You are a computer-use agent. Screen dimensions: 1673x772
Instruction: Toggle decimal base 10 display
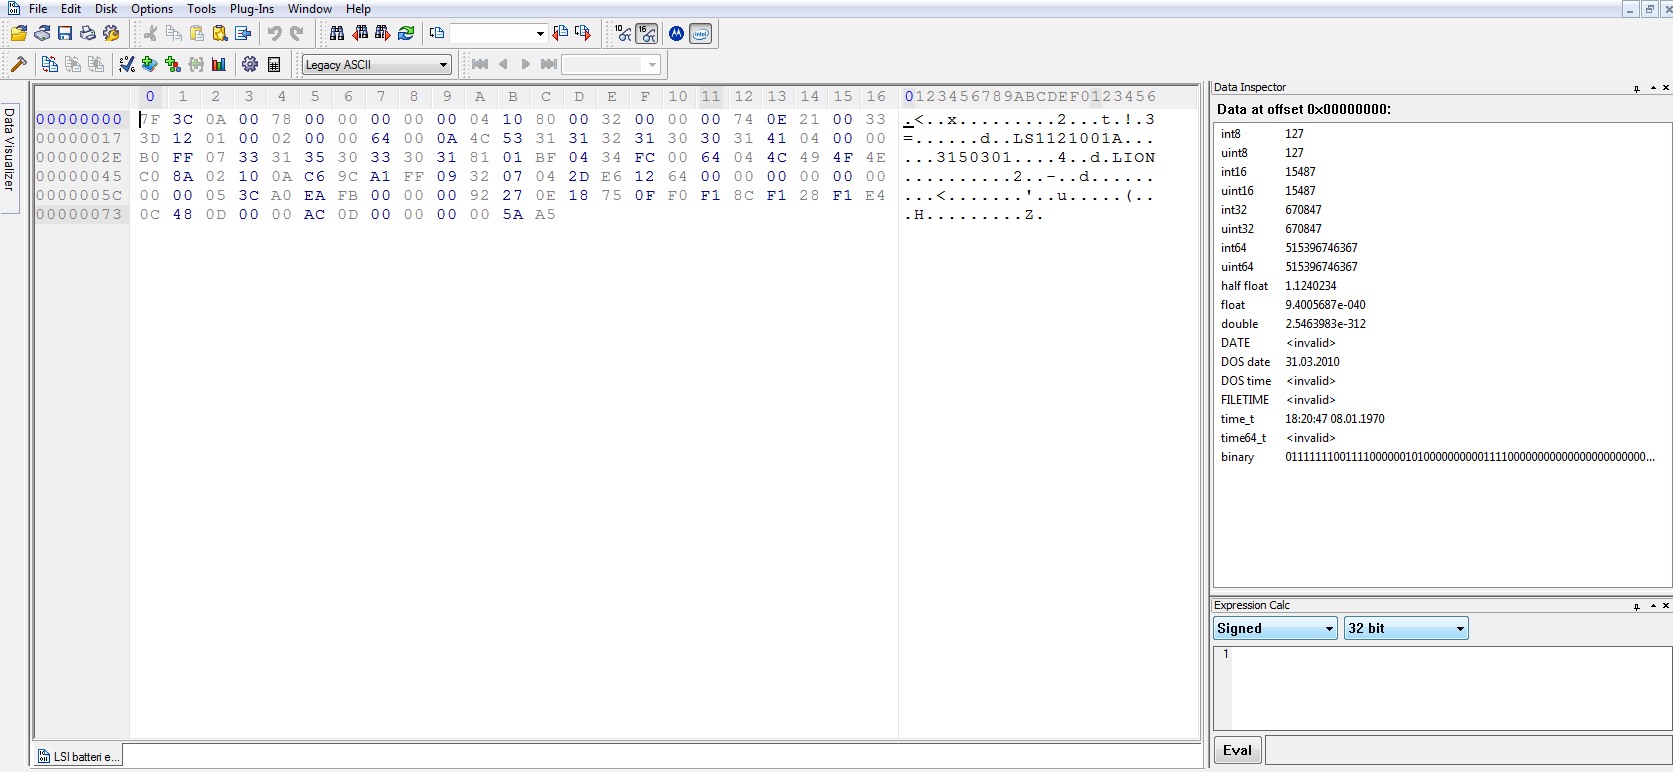click(624, 34)
